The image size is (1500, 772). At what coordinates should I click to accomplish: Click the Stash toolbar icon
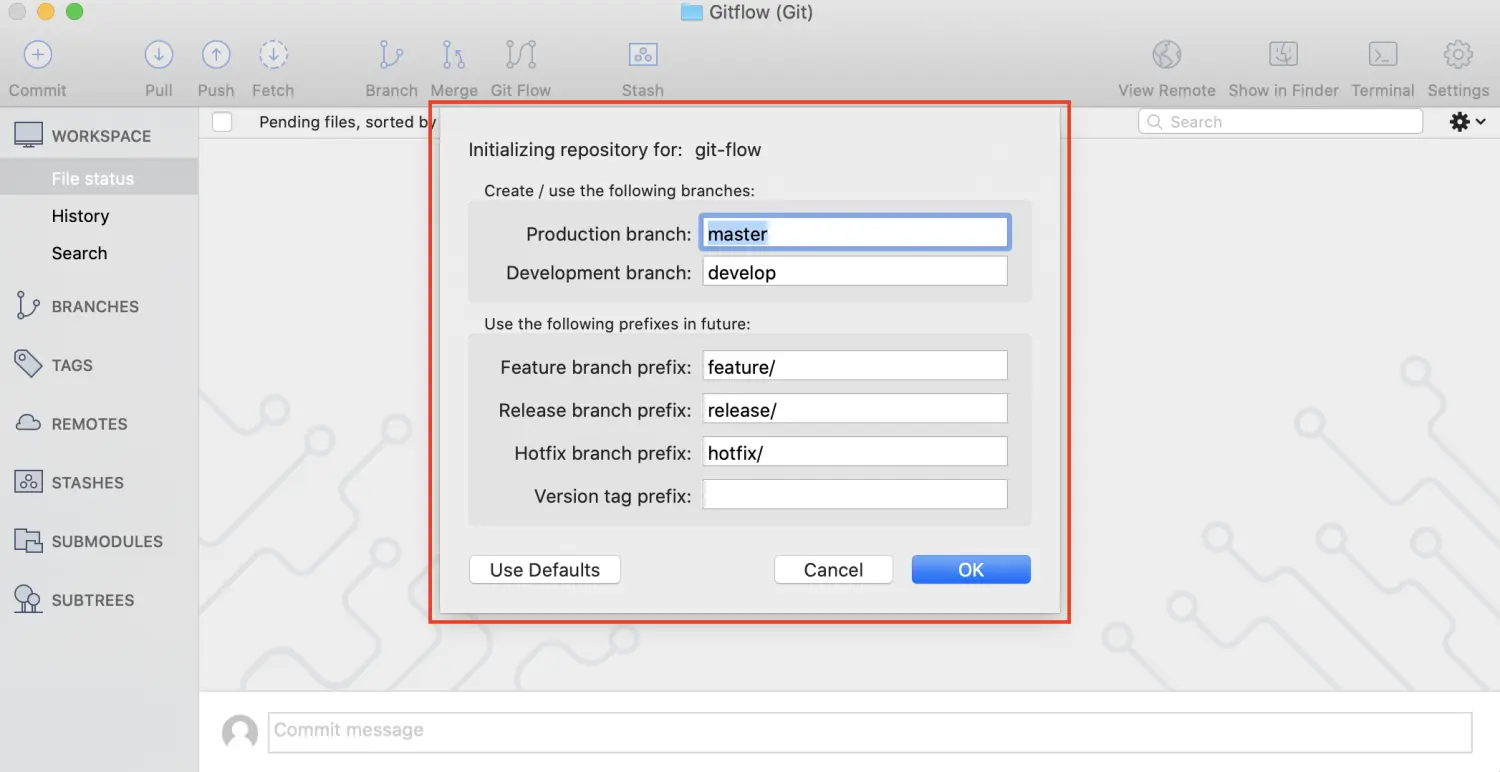pos(642,55)
